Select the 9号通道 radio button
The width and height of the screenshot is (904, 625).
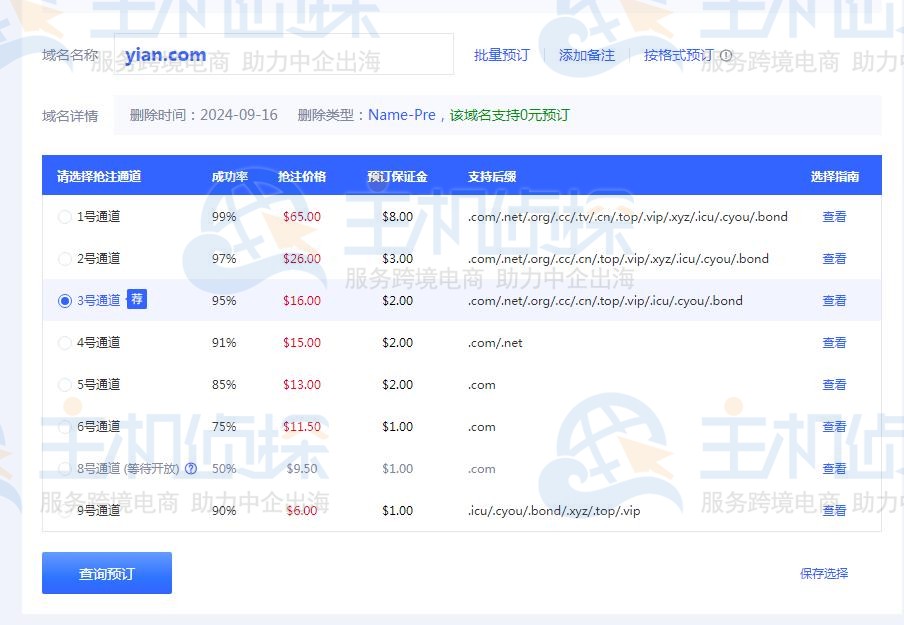click(64, 510)
